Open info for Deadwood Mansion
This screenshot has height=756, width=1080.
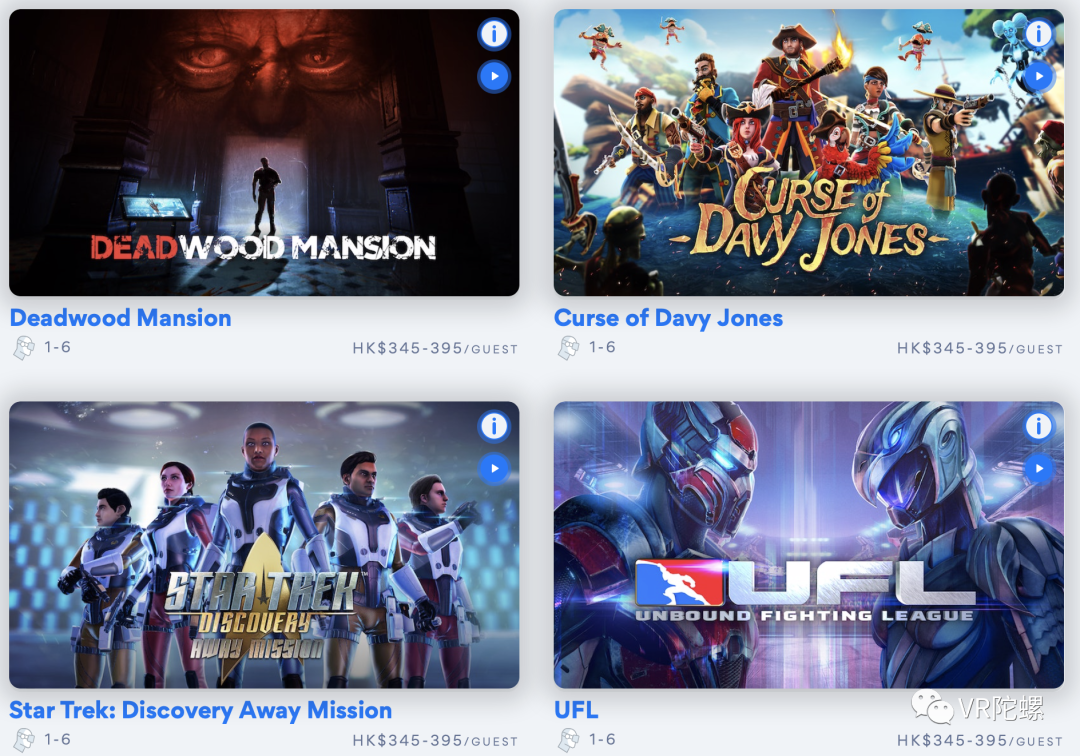point(494,34)
